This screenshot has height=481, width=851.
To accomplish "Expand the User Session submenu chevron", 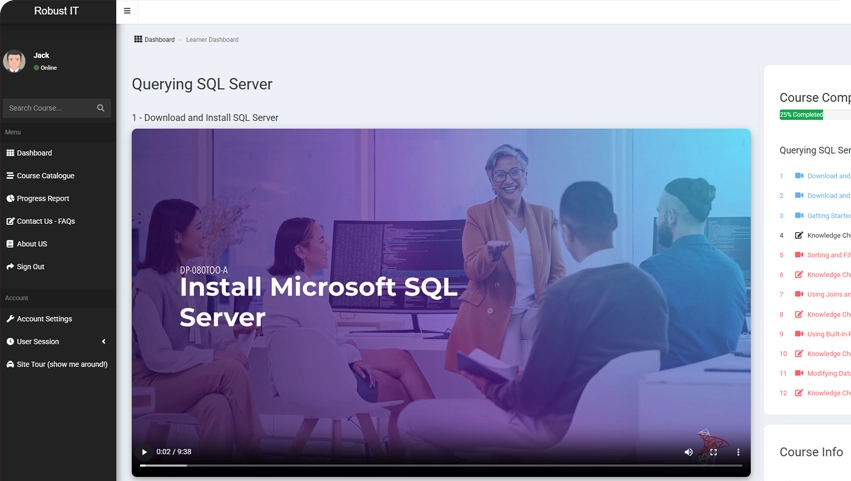I will [104, 341].
